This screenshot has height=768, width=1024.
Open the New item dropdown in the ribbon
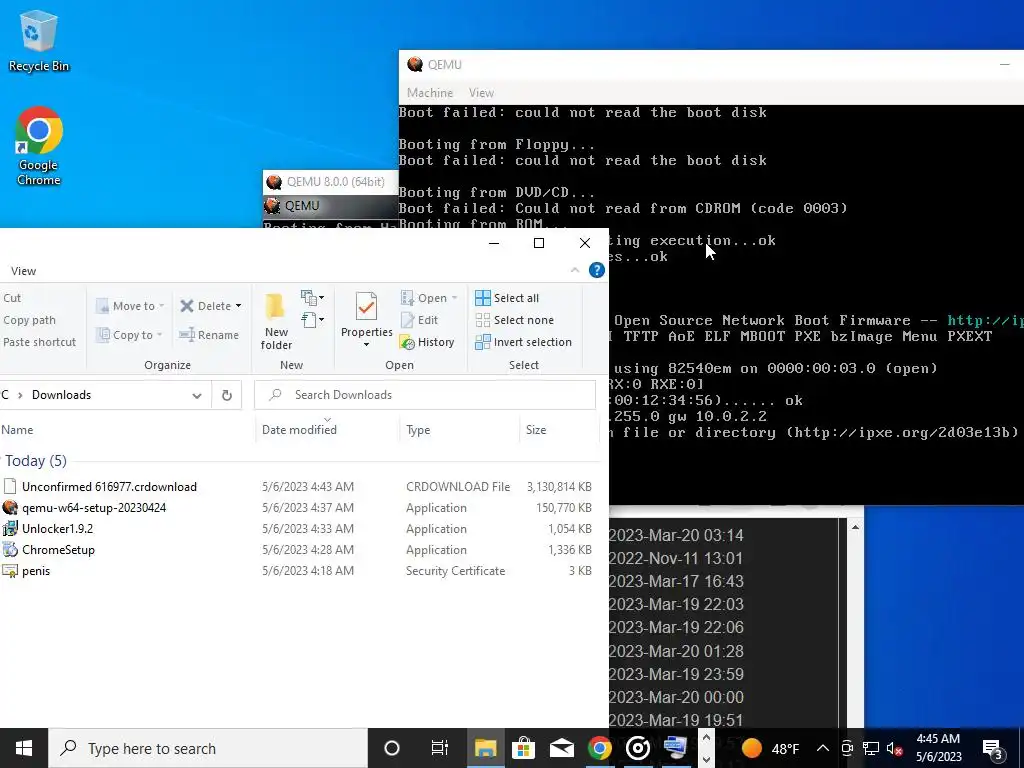click(x=313, y=298)
